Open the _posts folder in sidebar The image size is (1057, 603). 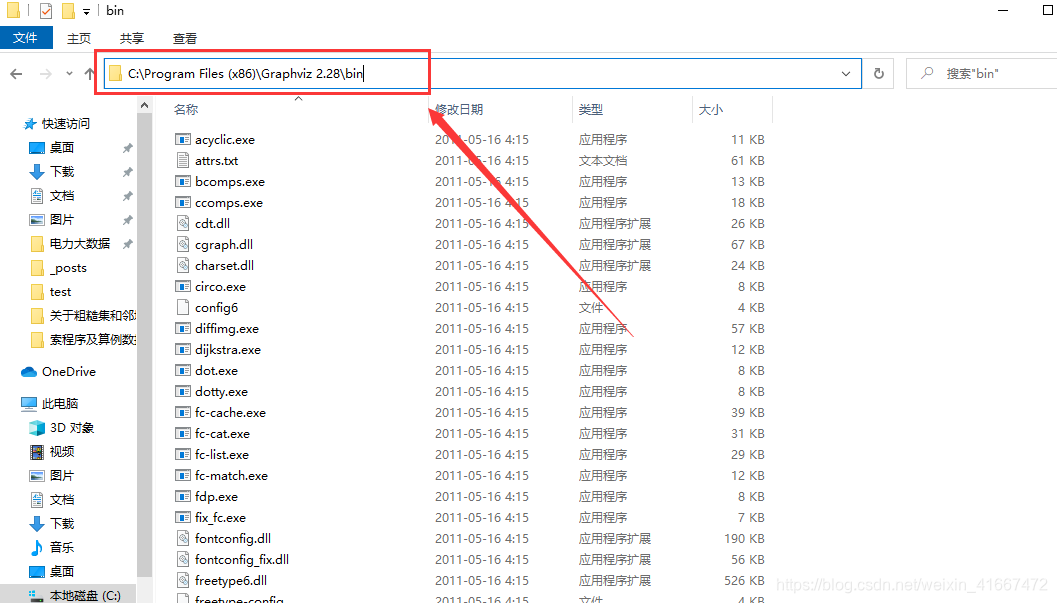pyautogui.click(x=67, y=267)
